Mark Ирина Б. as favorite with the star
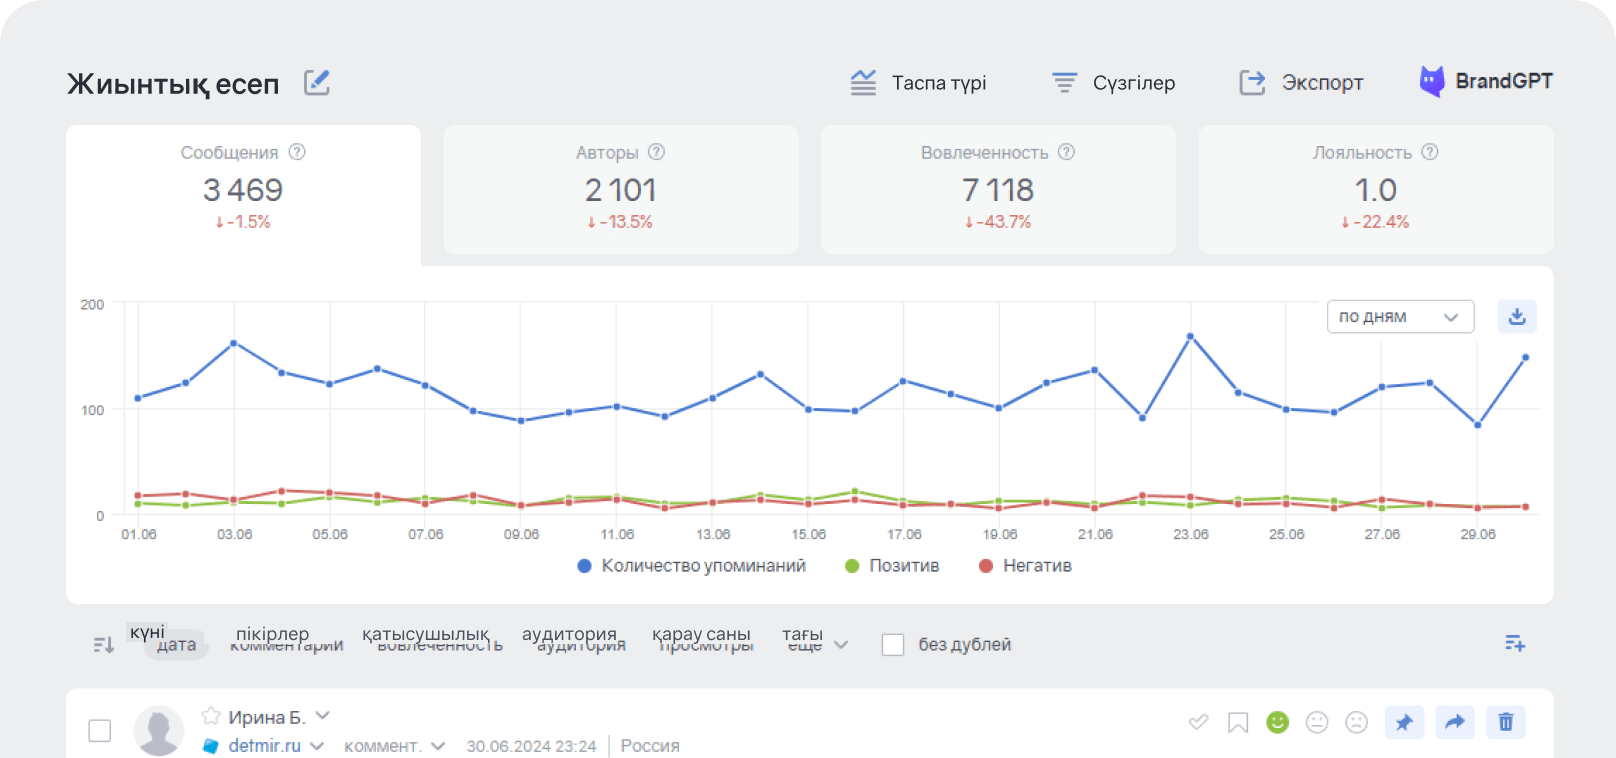This screenshot has height=758, width=1616. pyautogui.click(x=211, y=716)
